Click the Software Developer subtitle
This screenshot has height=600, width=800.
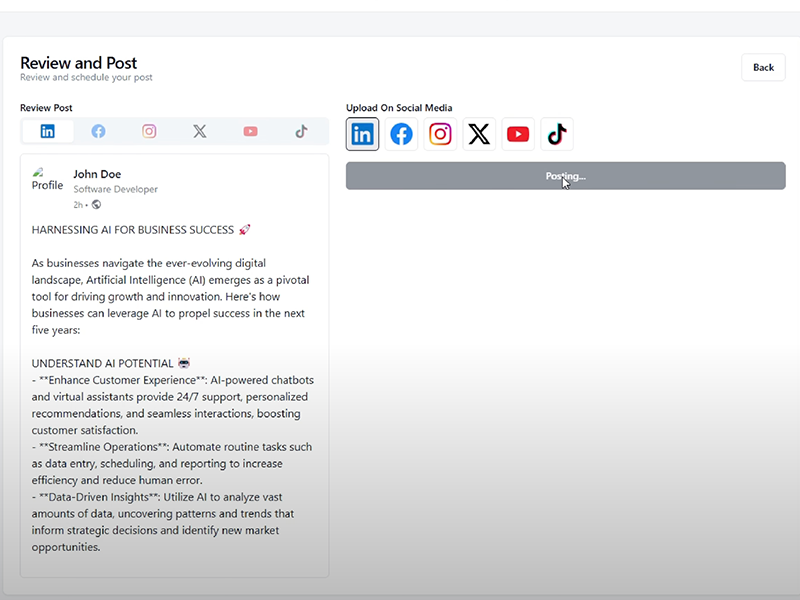pos(115,189)
